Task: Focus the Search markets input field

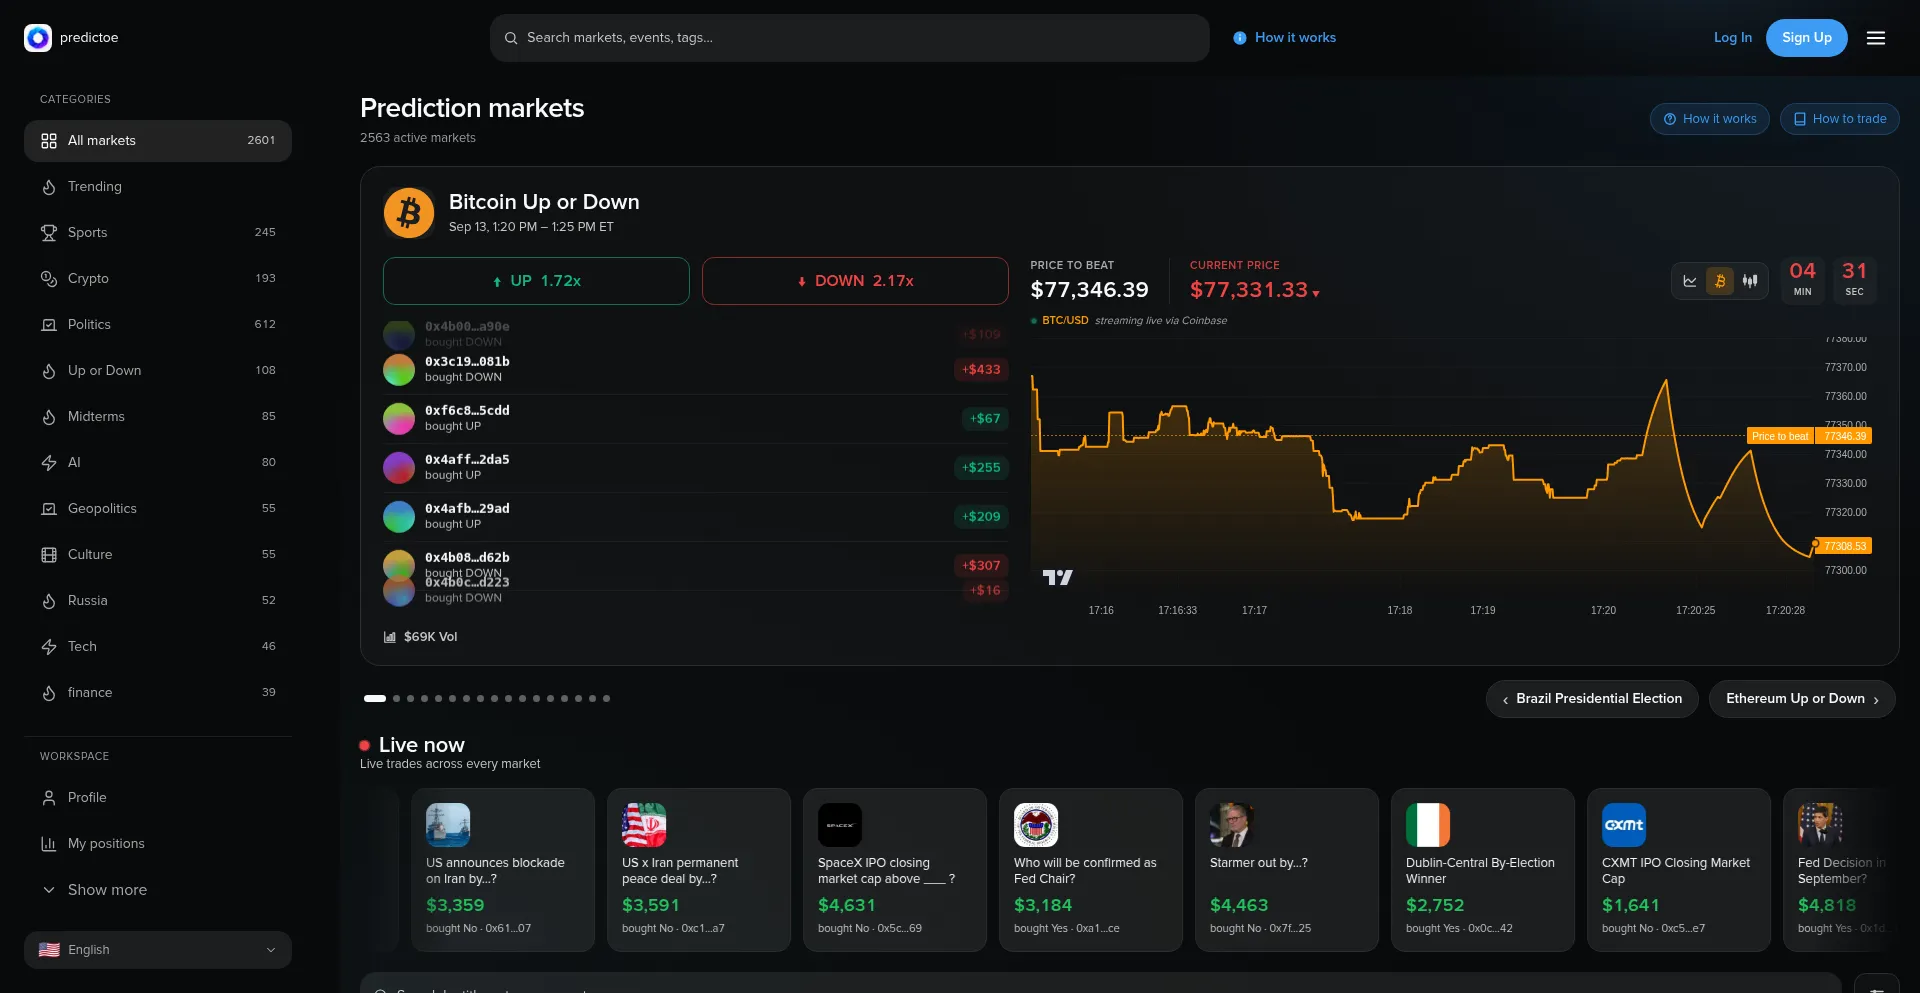Action: tap(849, 38)
